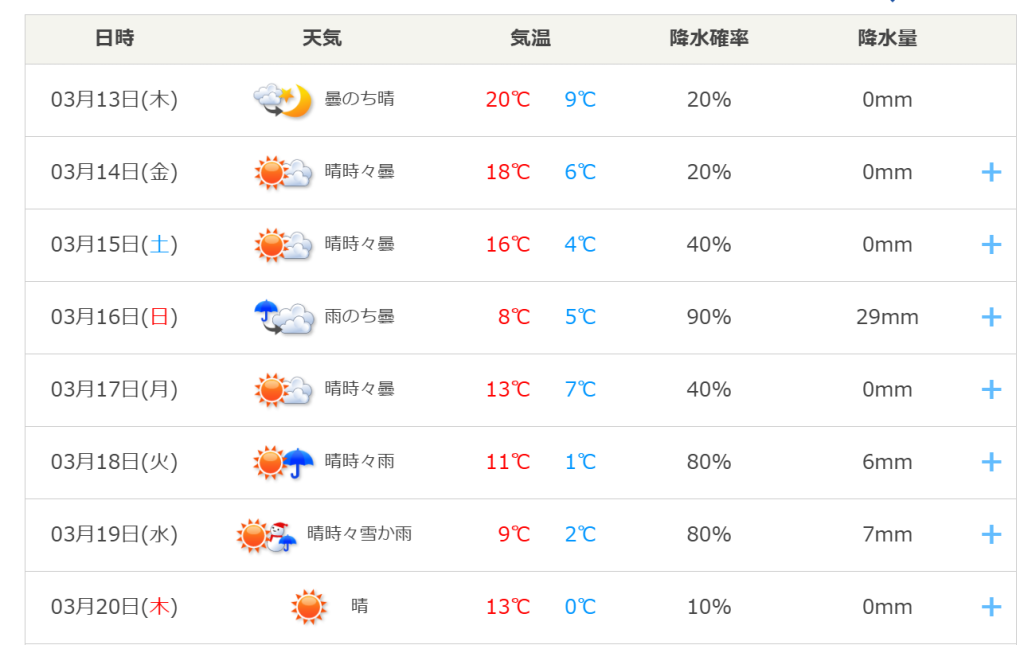Expand hourly details for 03月14日(金)

click(x=991, y=172)
